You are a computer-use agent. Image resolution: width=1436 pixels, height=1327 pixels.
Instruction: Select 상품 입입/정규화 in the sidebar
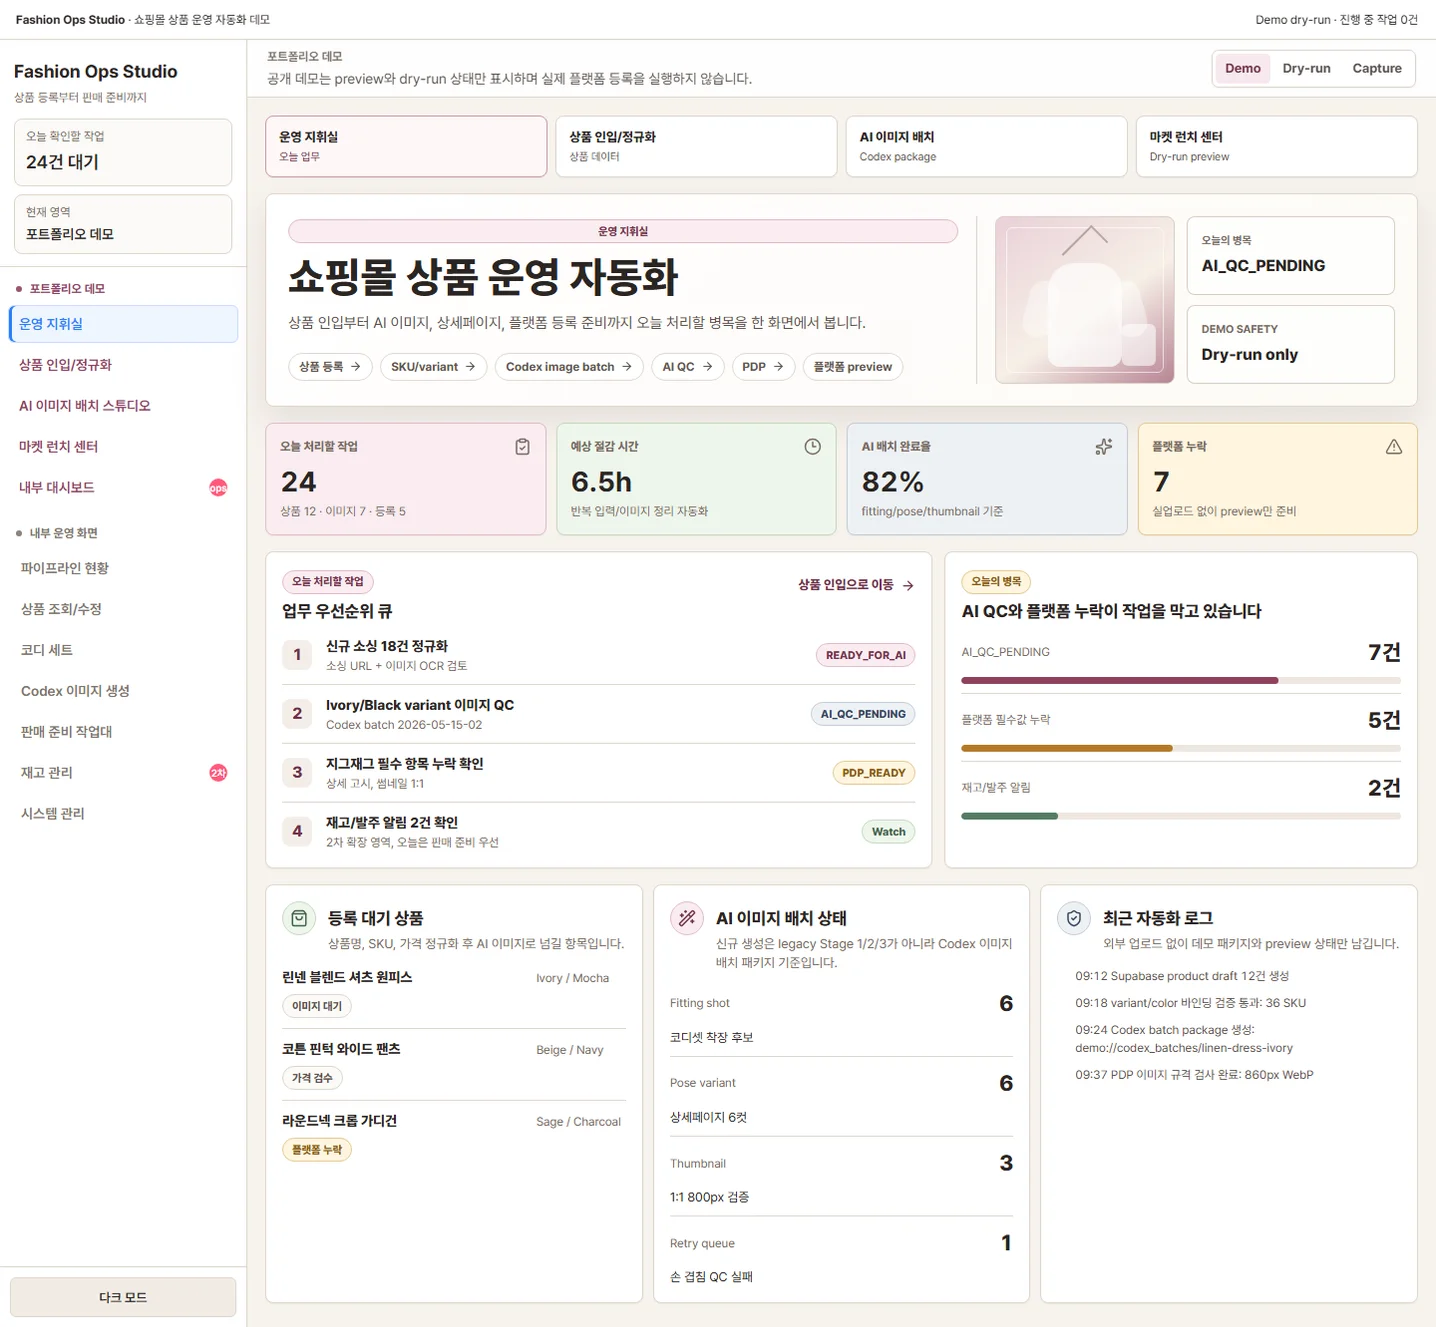pos(123,365)
